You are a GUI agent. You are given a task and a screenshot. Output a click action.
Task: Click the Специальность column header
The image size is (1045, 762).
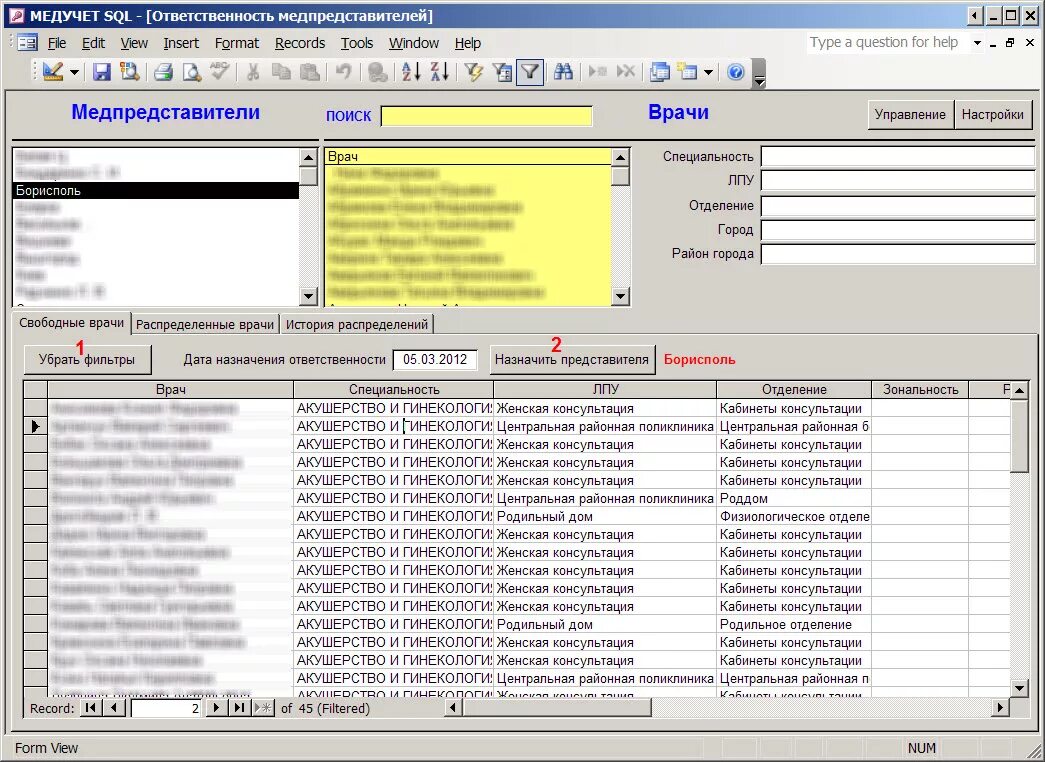394,389
